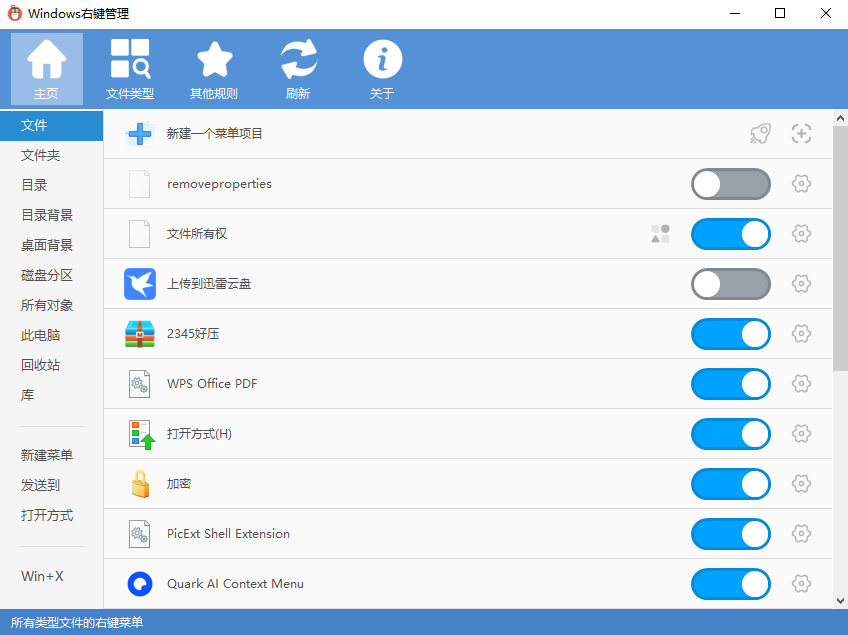Click the scrollbar up arrow
848x635 pixels.
click(x=840, y=118)
